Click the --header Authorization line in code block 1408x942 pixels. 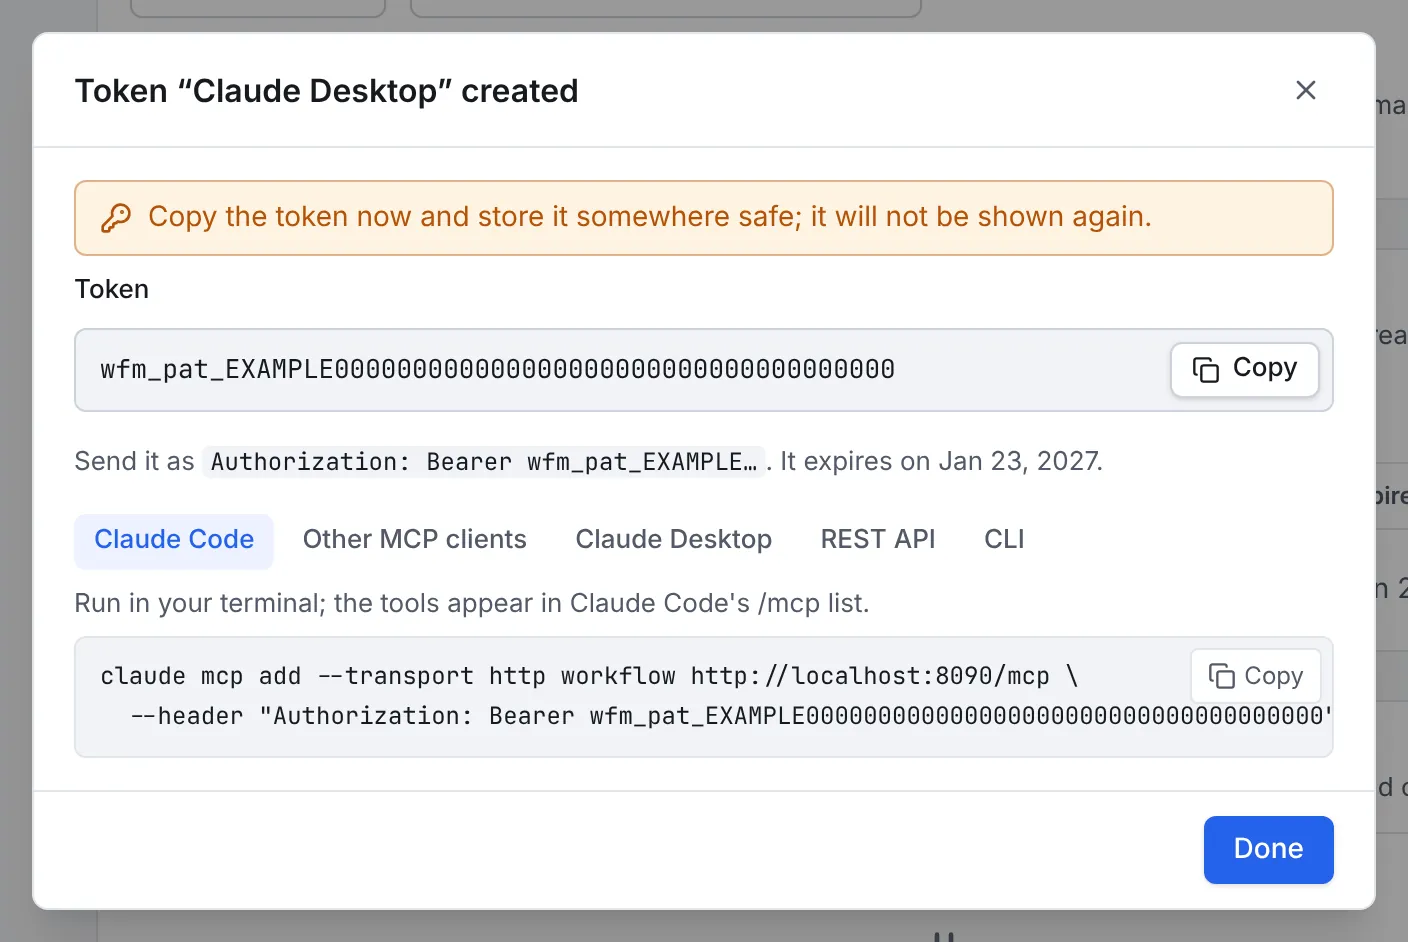731,717
